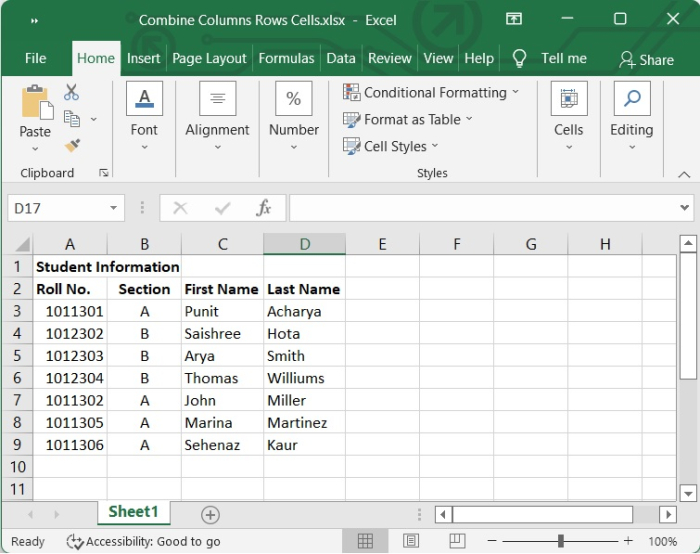Switch to Page Layout view
Image resolution: width=700 pixels, height=554 pixels.
(410, 541)
